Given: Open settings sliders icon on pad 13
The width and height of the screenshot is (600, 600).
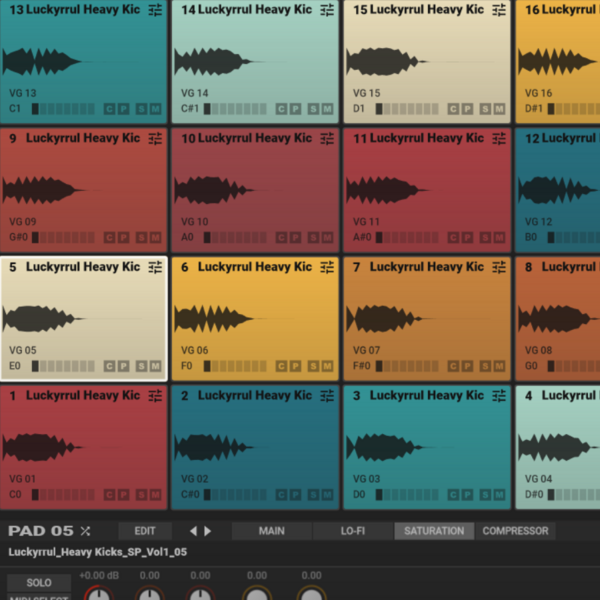Looking at the screenshot, I should pyautogui.click(x=155, y=10).
